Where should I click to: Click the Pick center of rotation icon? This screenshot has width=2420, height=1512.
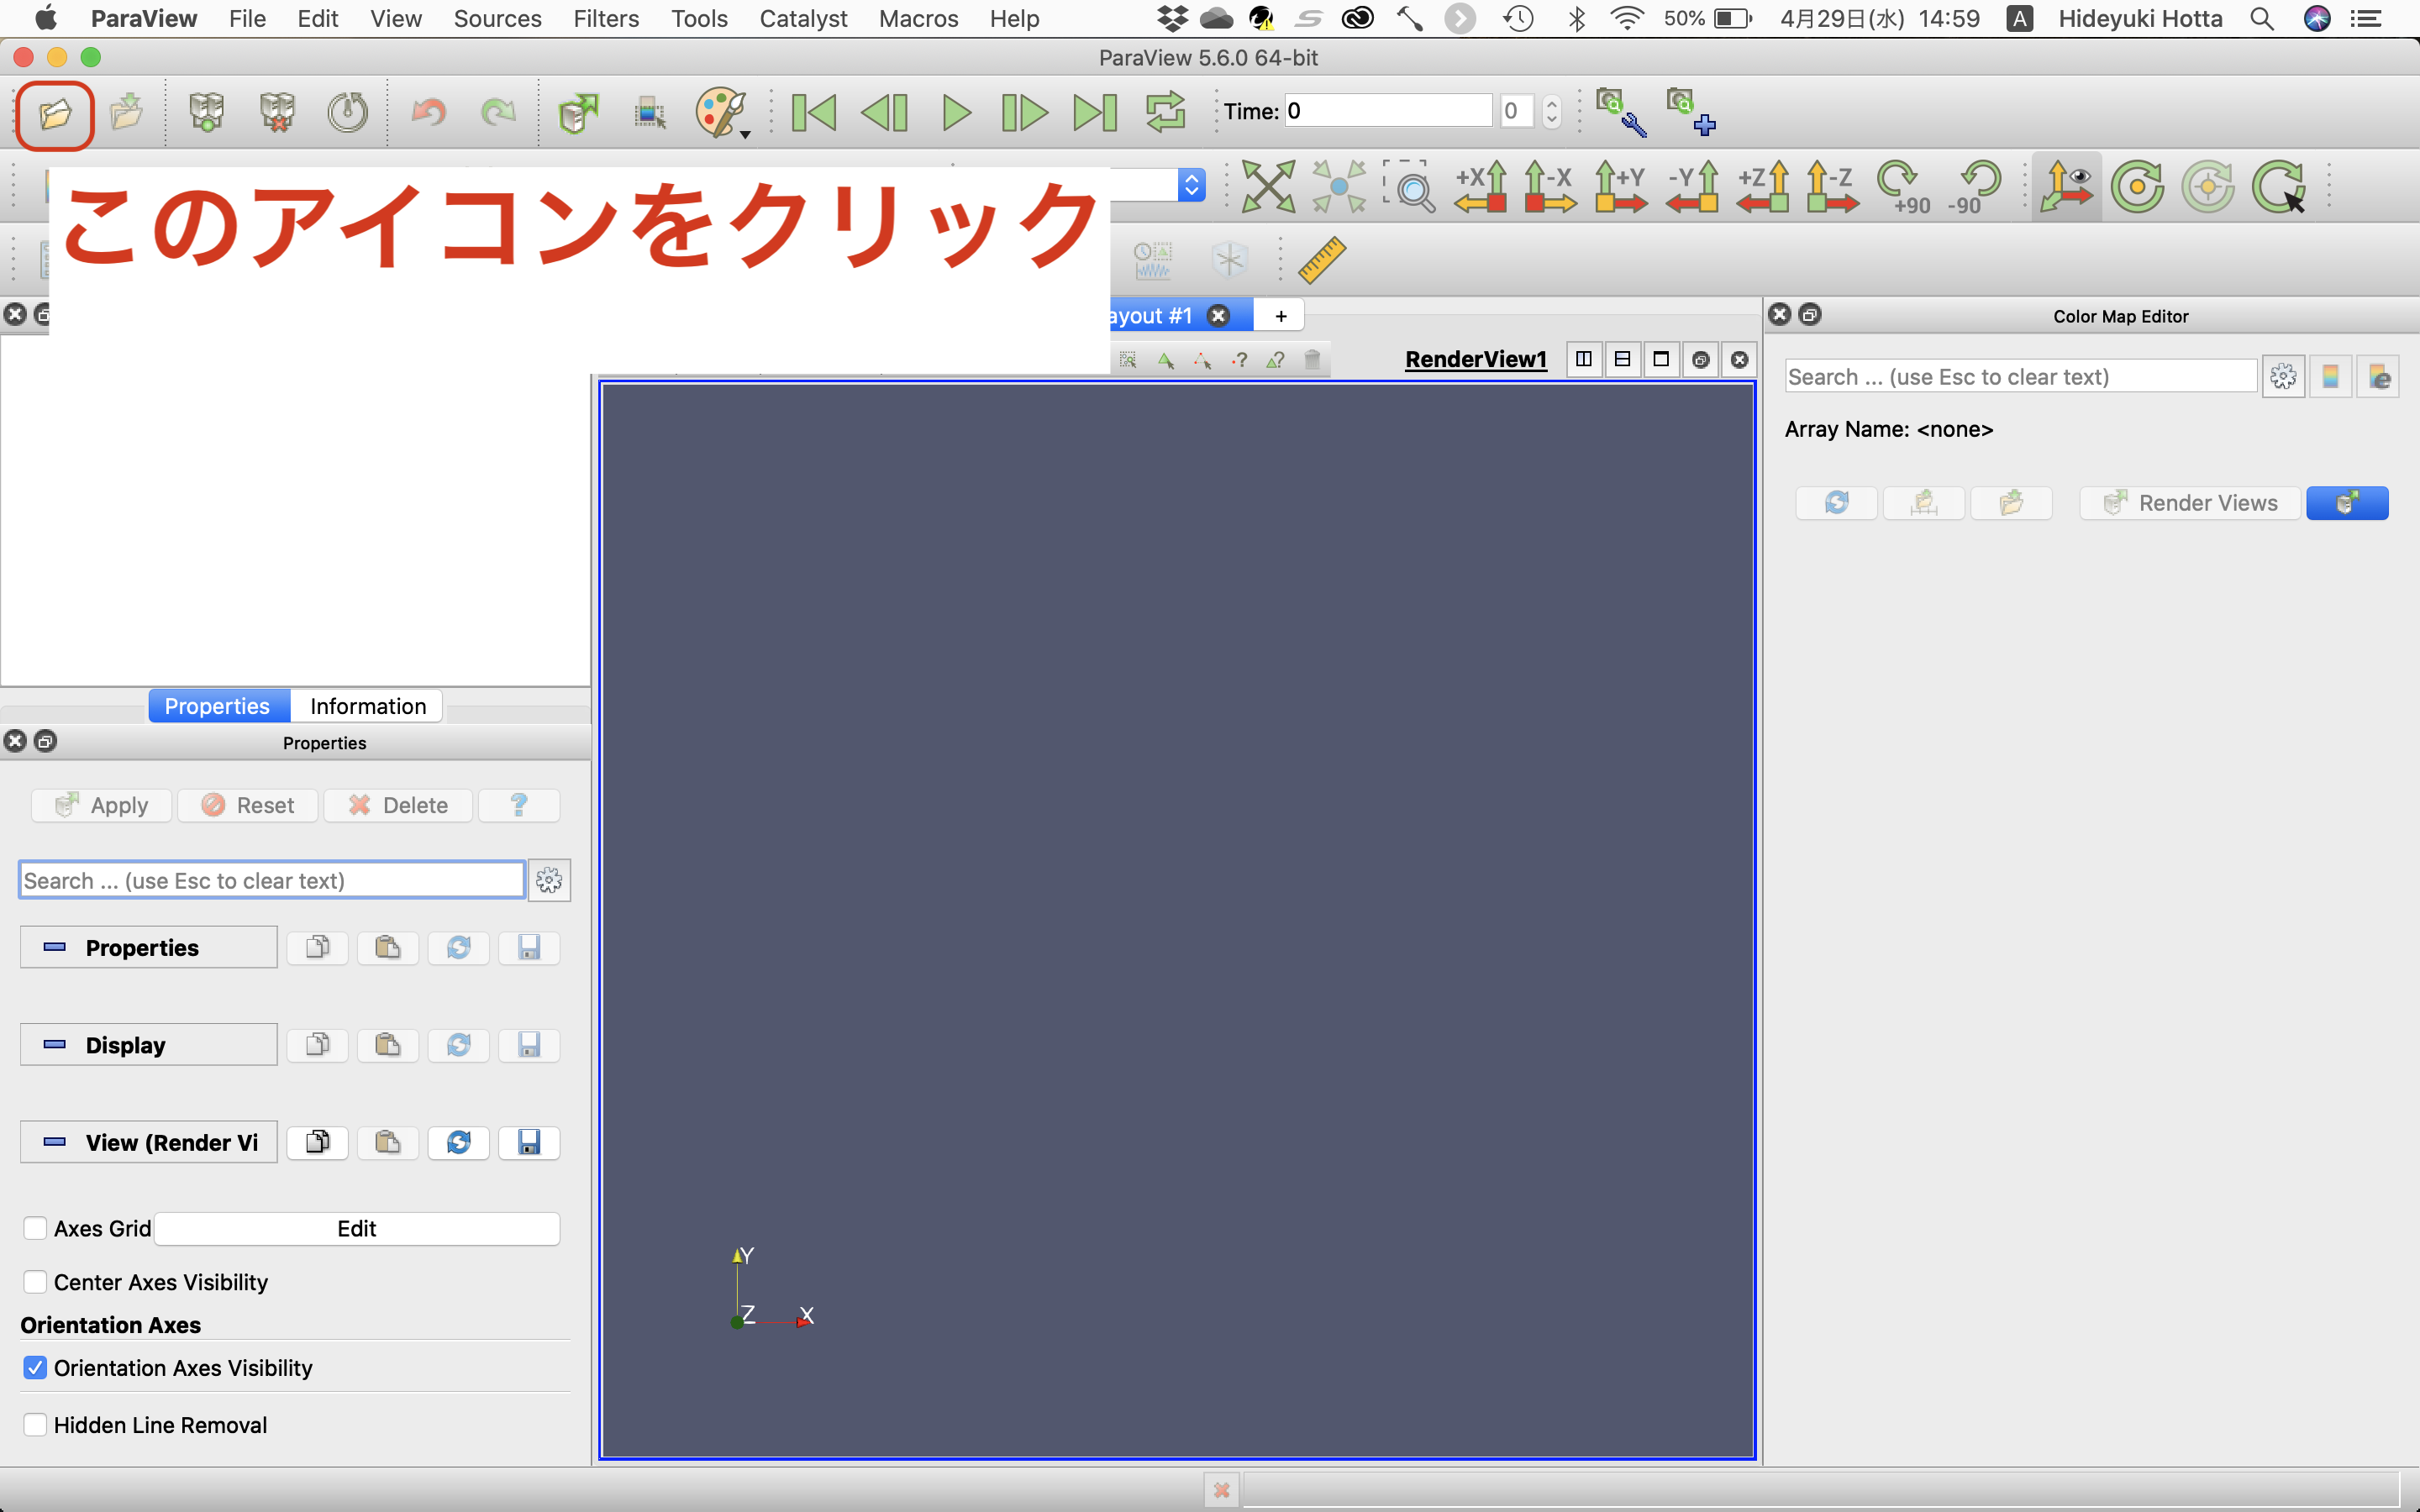click(x=2278, y=186)
